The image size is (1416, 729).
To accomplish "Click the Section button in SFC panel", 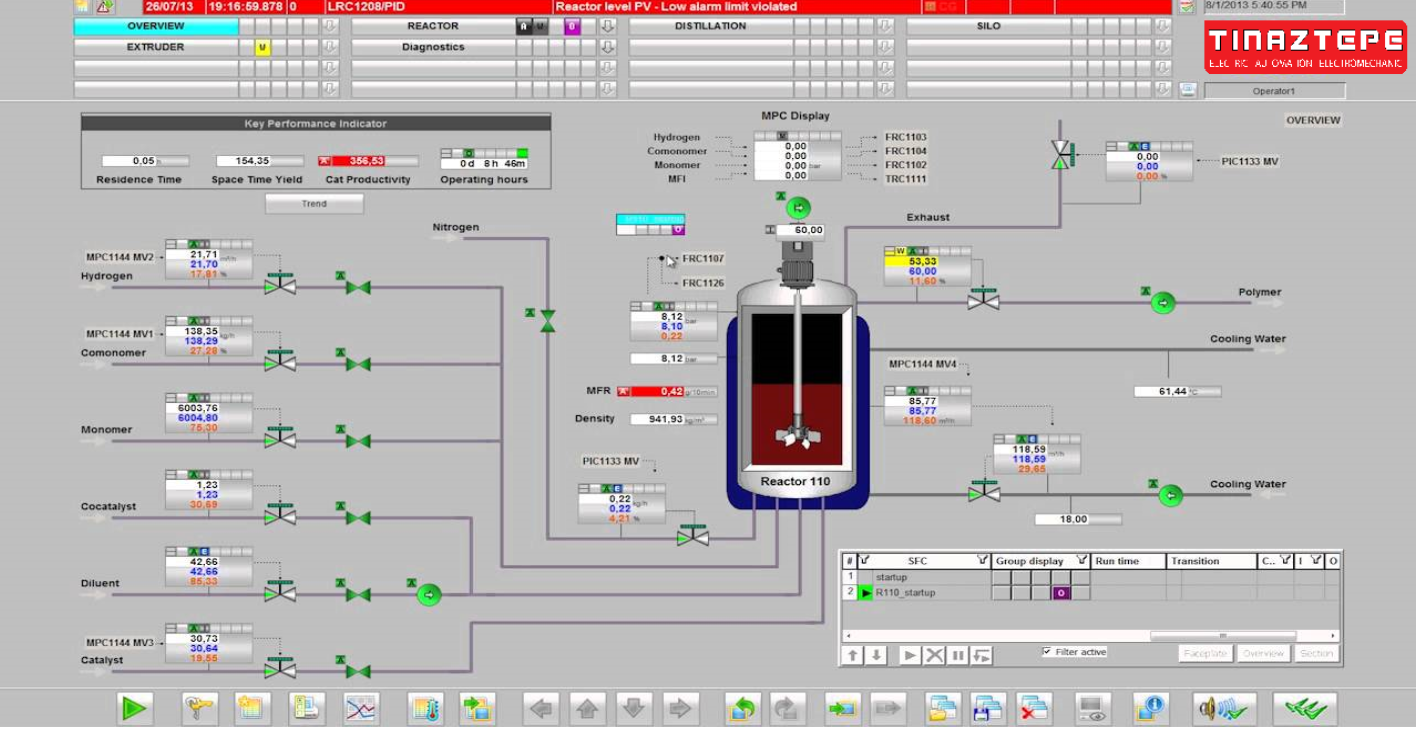I will coord(1317,653).
